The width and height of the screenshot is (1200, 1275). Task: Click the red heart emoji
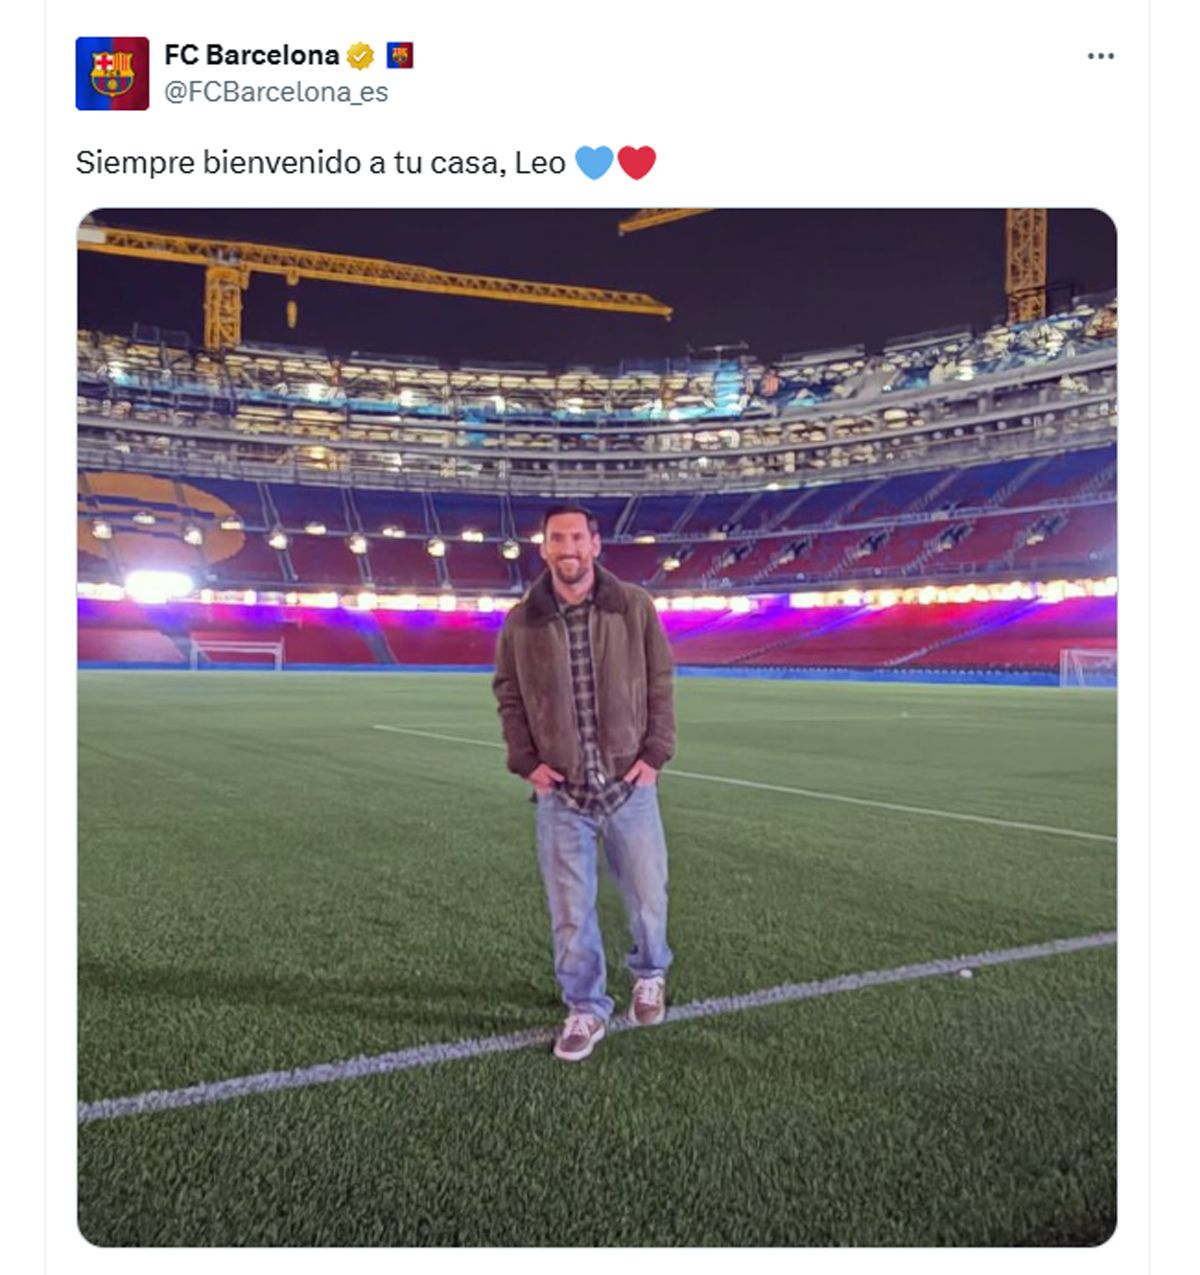tap(636, 162)
